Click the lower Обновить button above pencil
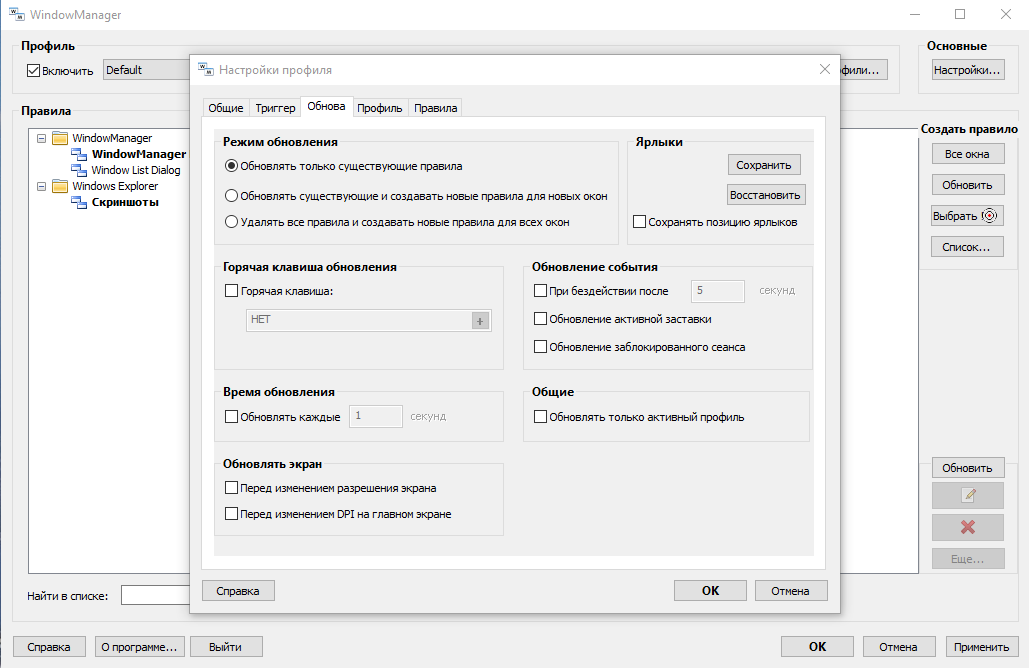1029x668 pixels. (968, 467)
